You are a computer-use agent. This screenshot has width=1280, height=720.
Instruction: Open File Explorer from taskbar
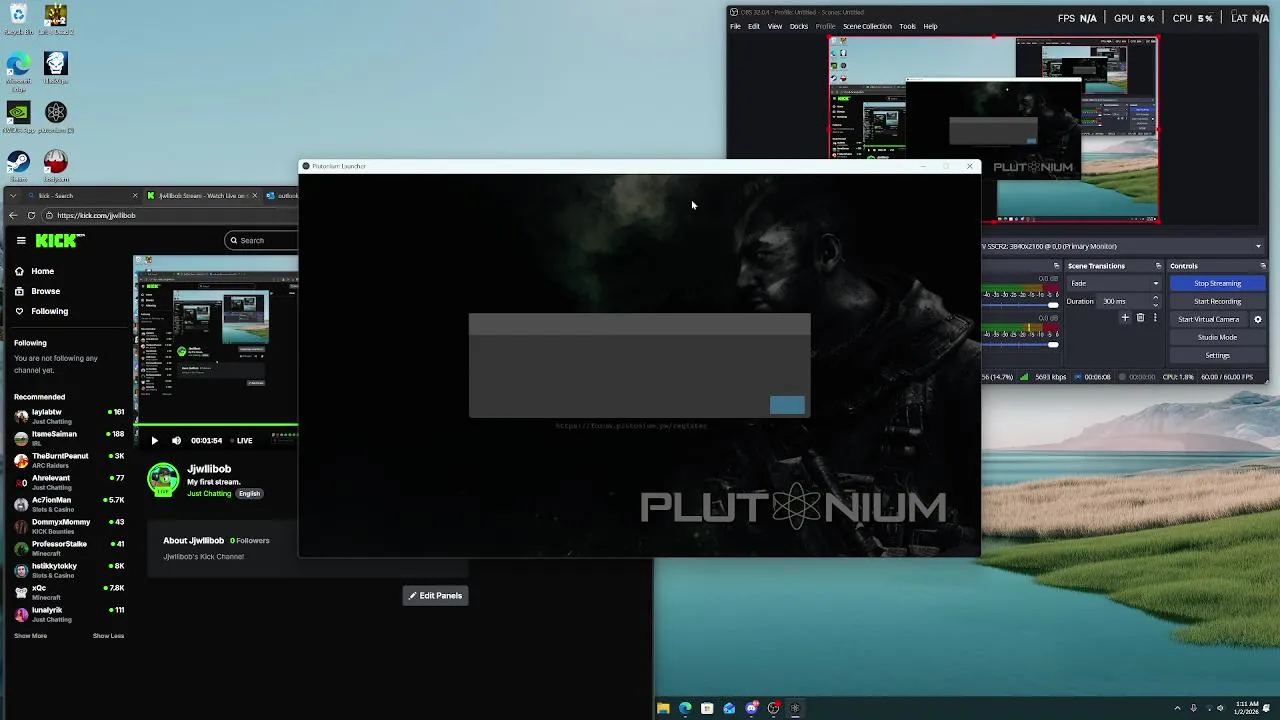(663, 708)
